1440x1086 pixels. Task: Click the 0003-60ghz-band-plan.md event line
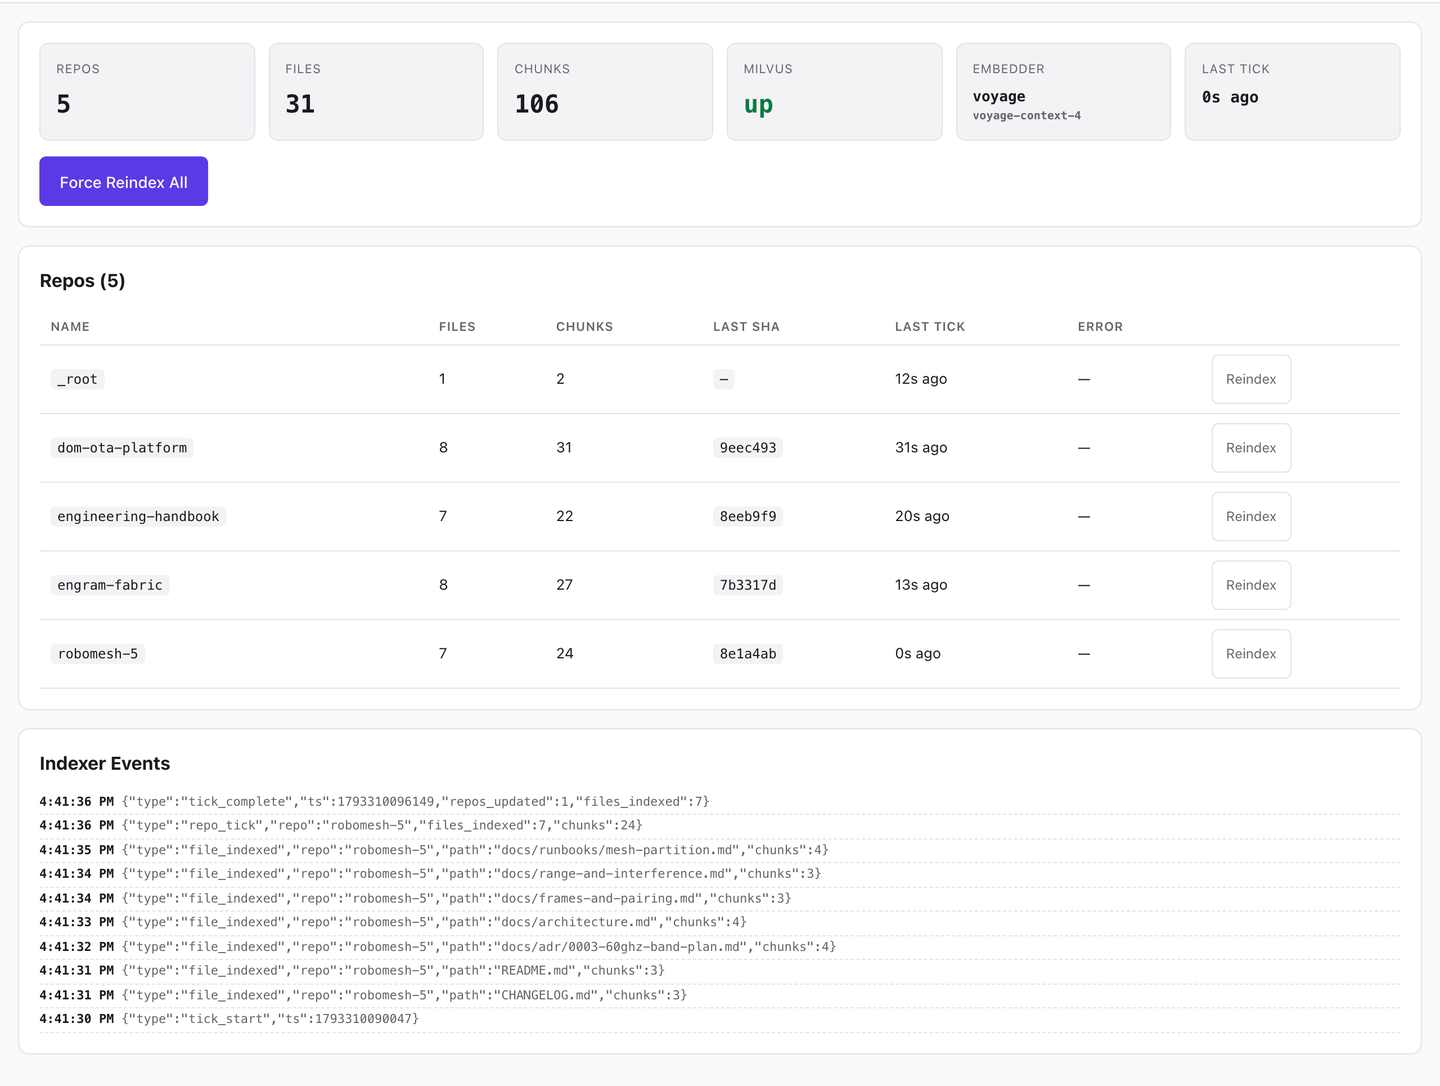(720, 947)
